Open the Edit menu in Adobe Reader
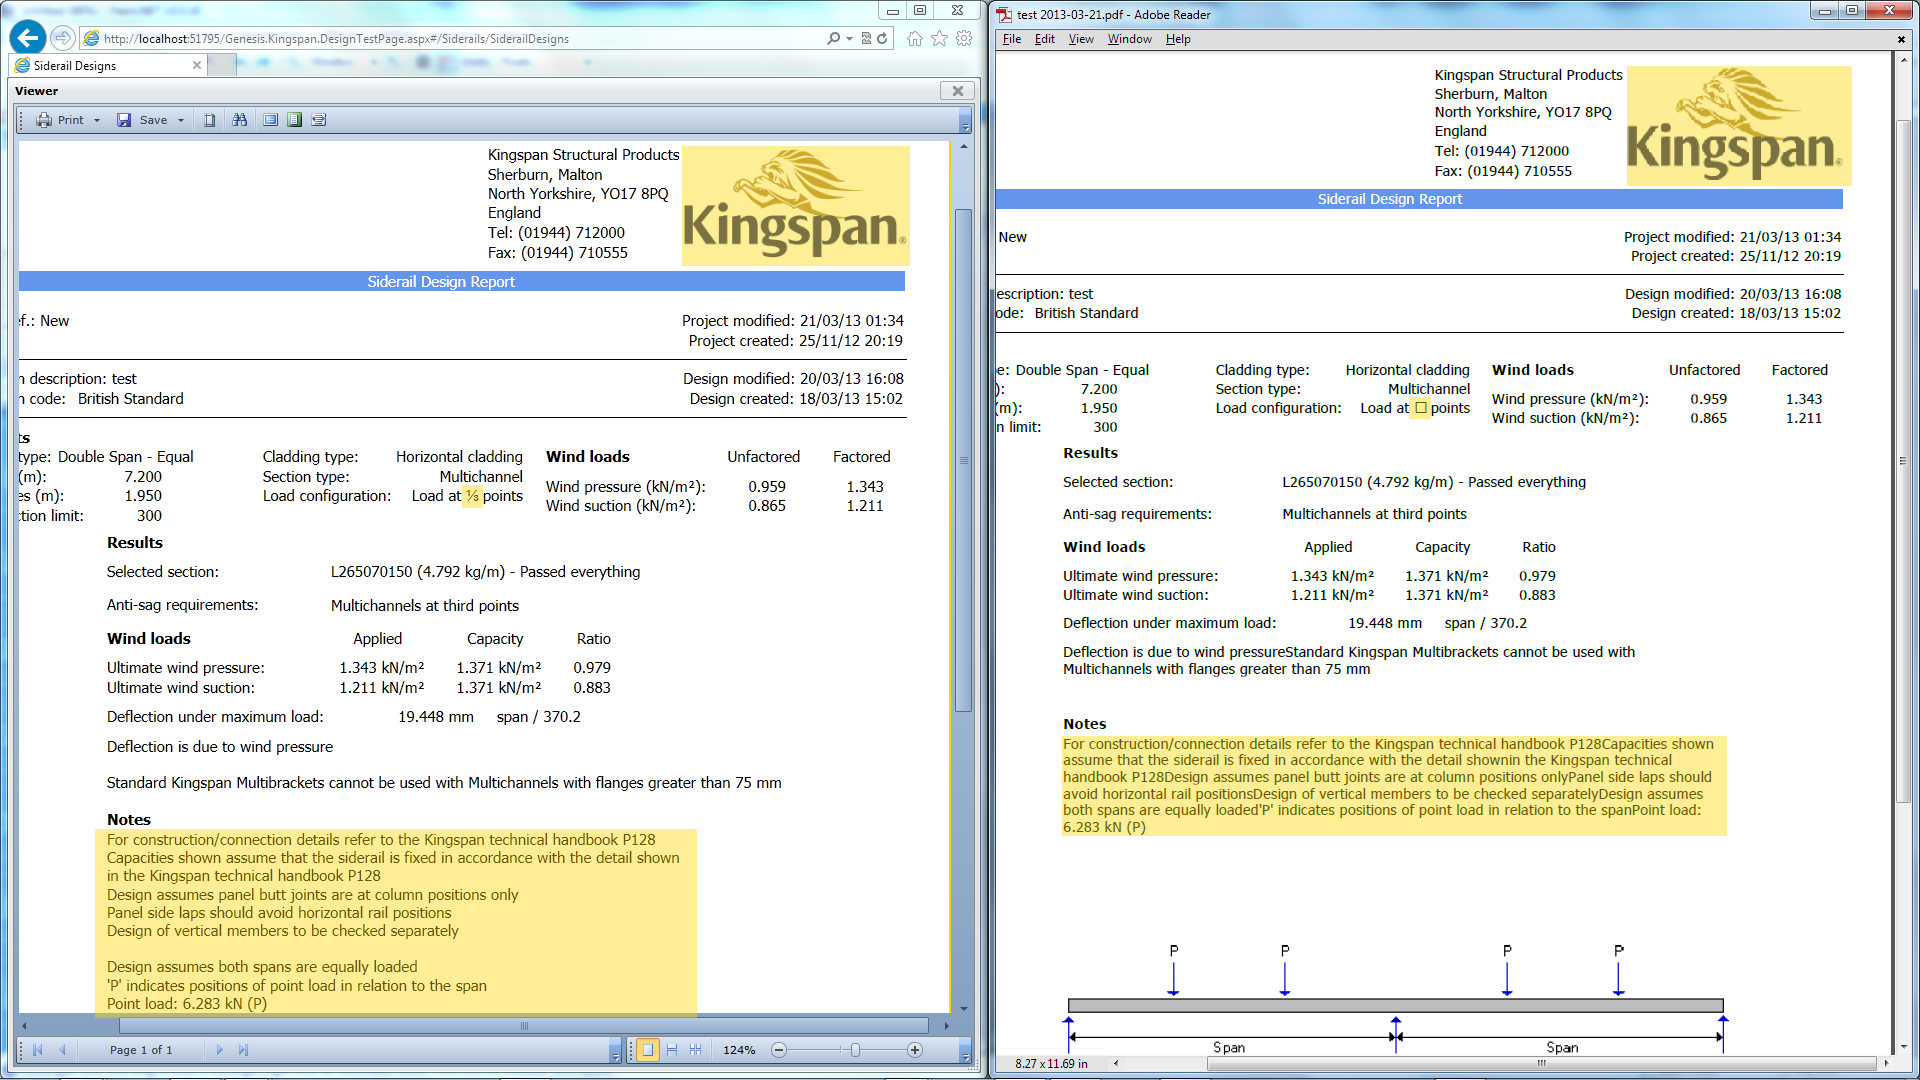Viewport: 1920px width, 1080px height. [x=1045, y=39]
